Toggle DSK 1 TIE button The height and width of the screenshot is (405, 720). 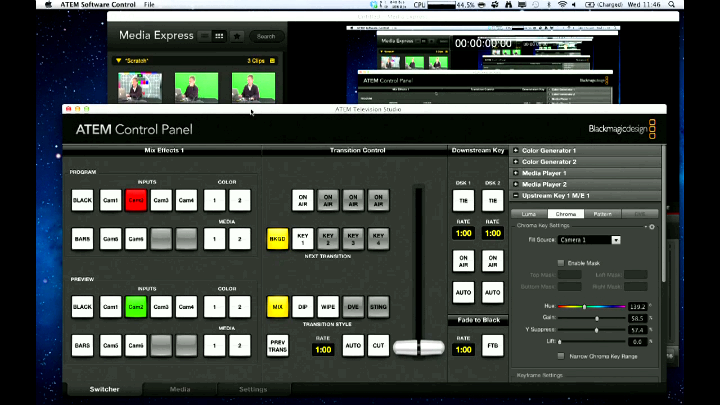(463, 201)
